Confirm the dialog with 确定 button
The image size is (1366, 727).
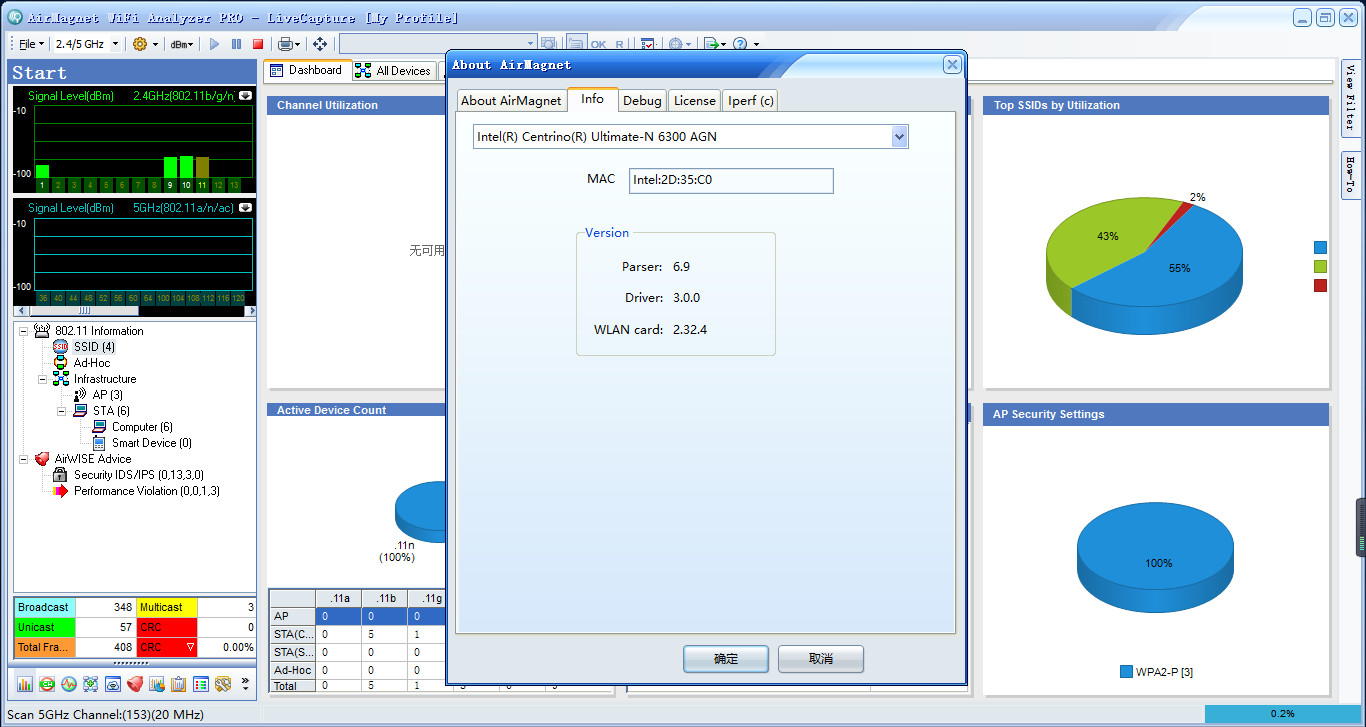pyautogui.click(x=726, y=659)
